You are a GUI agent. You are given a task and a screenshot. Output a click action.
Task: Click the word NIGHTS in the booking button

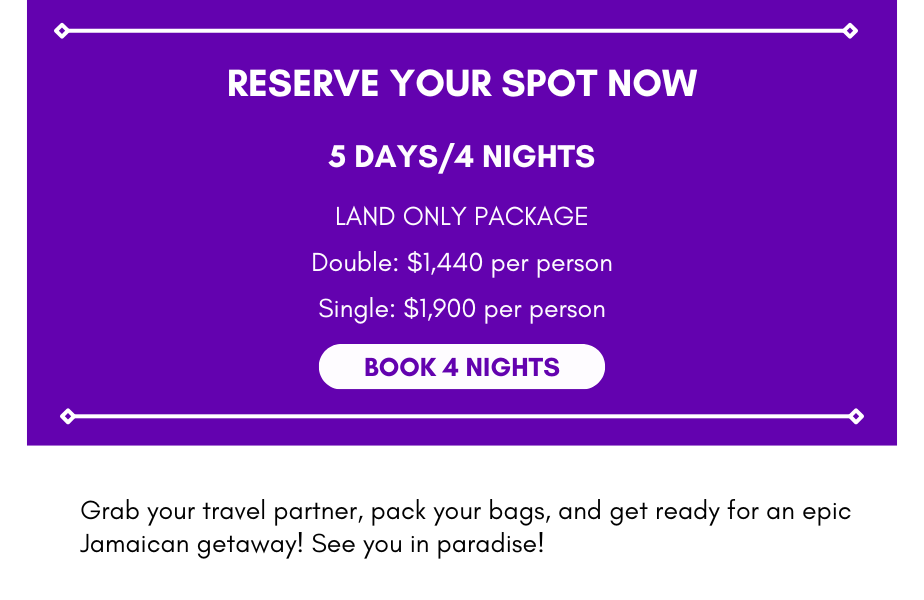[513, 367]
